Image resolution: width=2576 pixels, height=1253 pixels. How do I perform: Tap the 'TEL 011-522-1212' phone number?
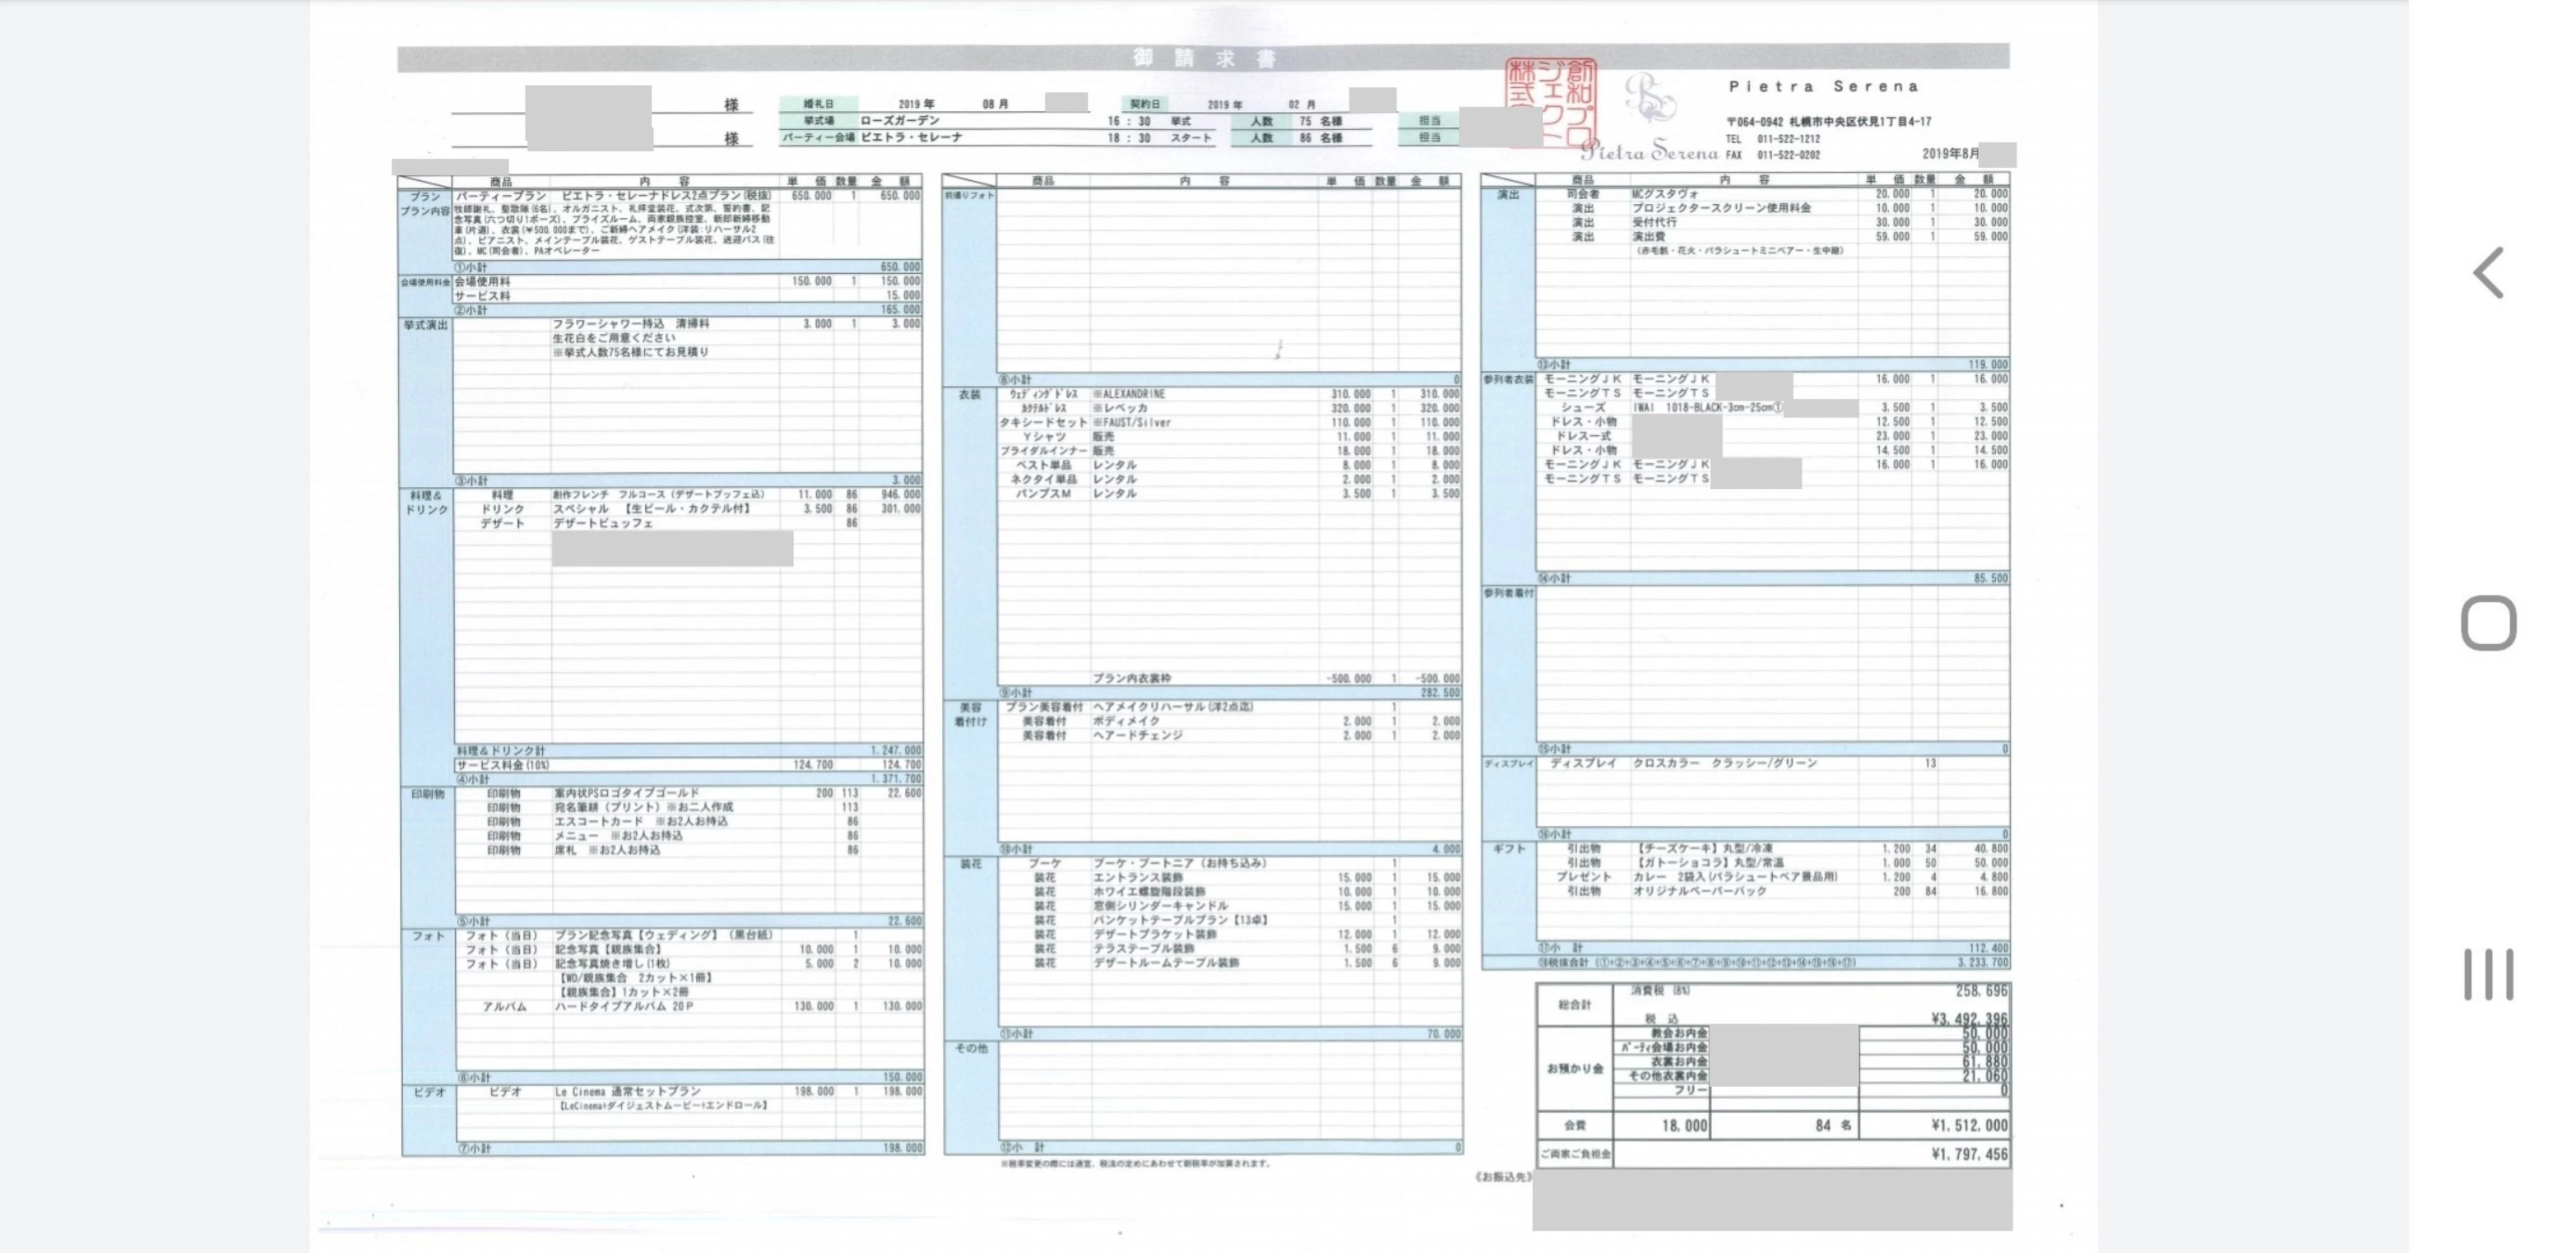(x=1773, y=139)
